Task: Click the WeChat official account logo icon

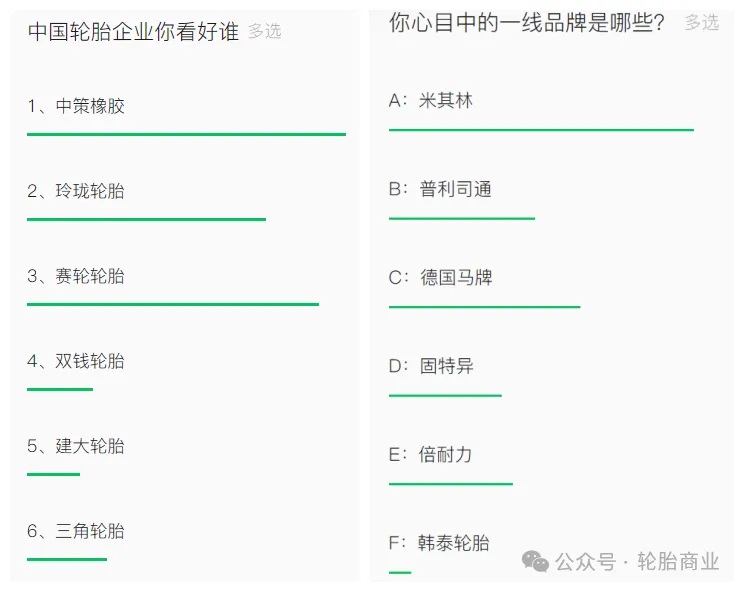Action: (x=535, y=562)
